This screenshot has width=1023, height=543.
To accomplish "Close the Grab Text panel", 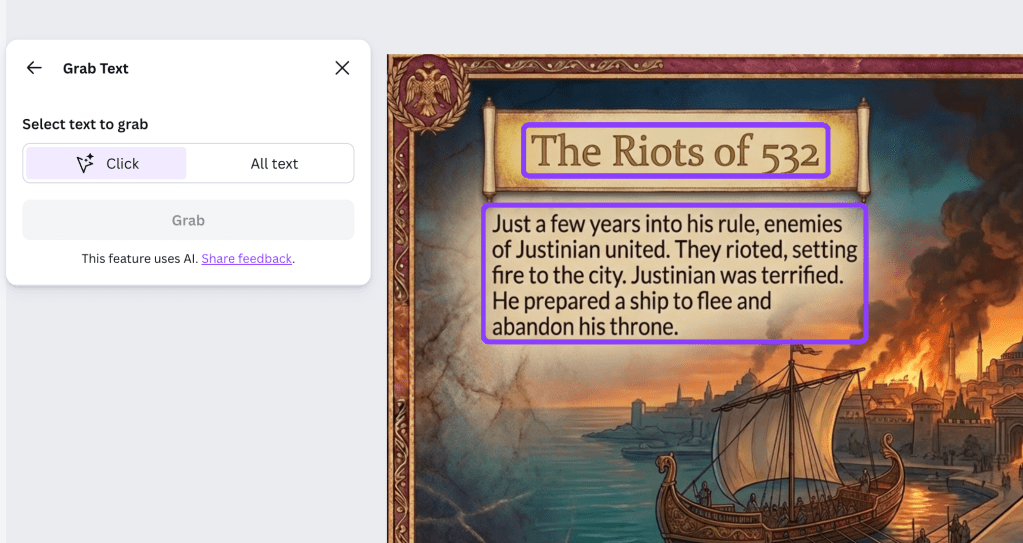I will pyautogui.click(x=342, y=68).
